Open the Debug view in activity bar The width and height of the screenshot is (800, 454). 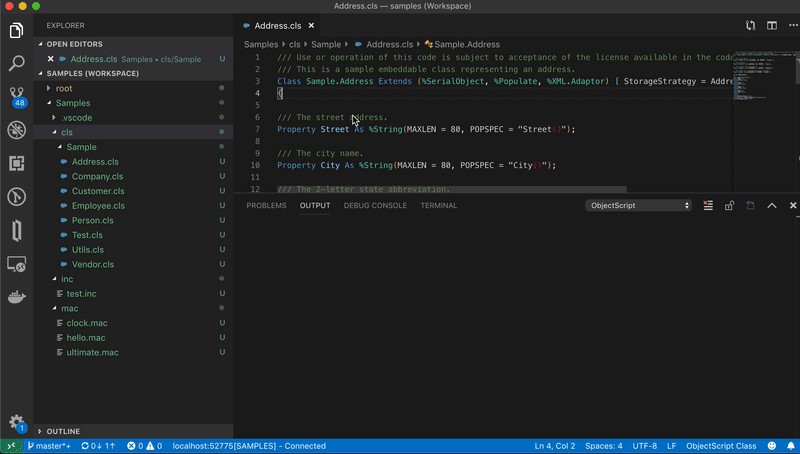click(x=16, y=130)
